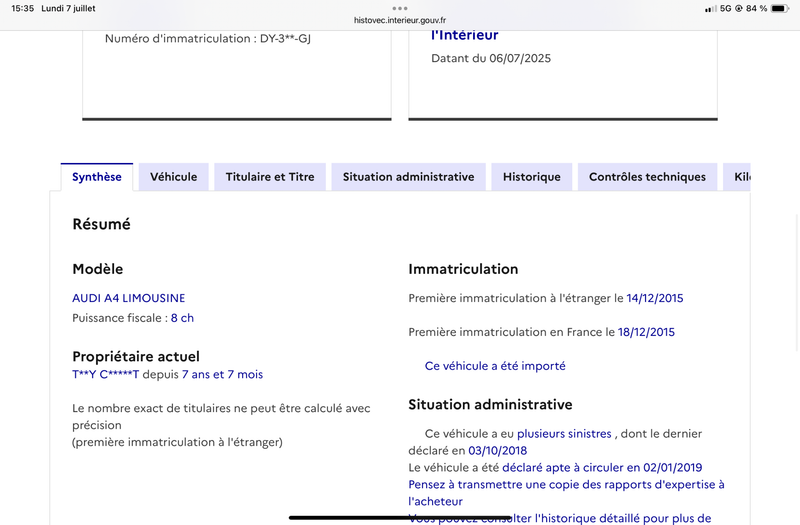Click the AUDI A4 LIMOUSINE model text
The height and width of the screenshot is (525, 800).
click(129, 298)
